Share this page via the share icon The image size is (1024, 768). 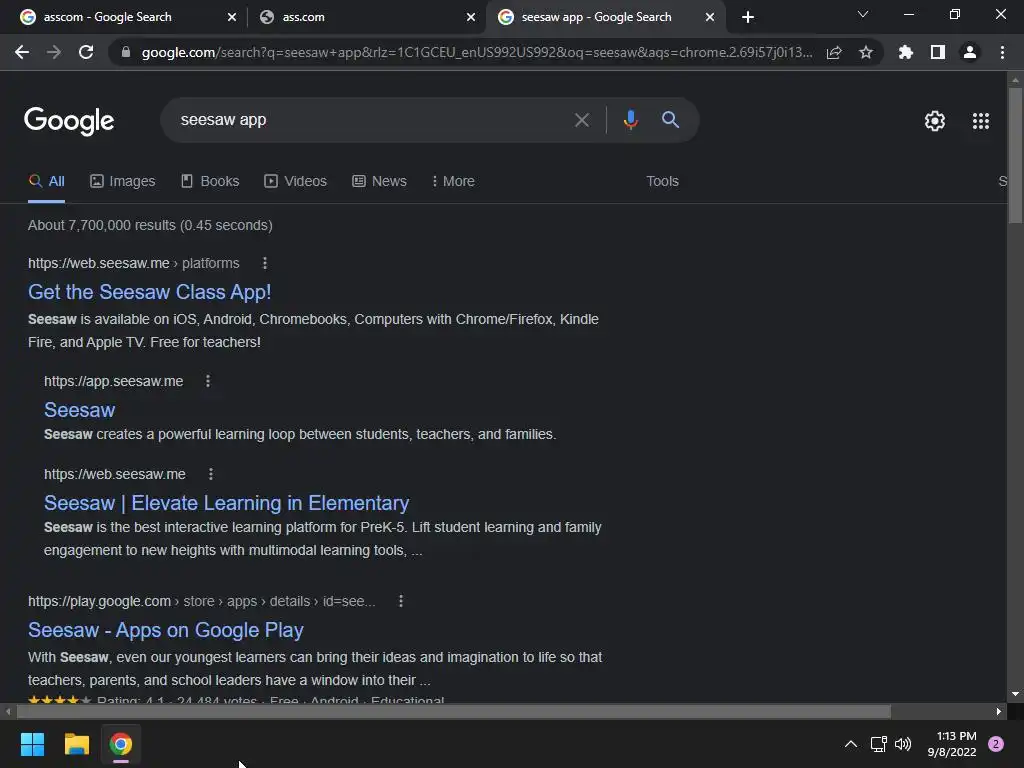tap(834, 52)
